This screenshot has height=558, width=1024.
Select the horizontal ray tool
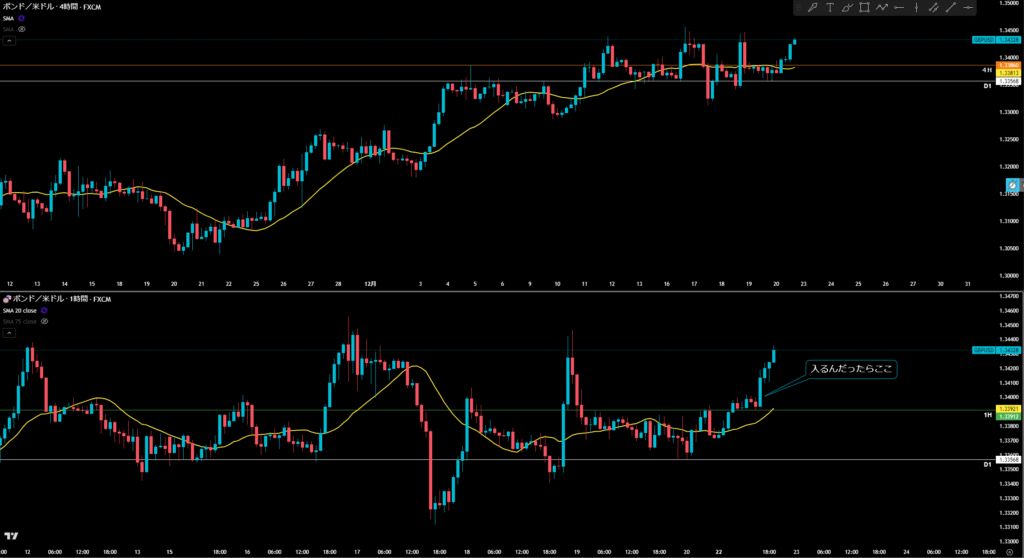pos(899,8)
